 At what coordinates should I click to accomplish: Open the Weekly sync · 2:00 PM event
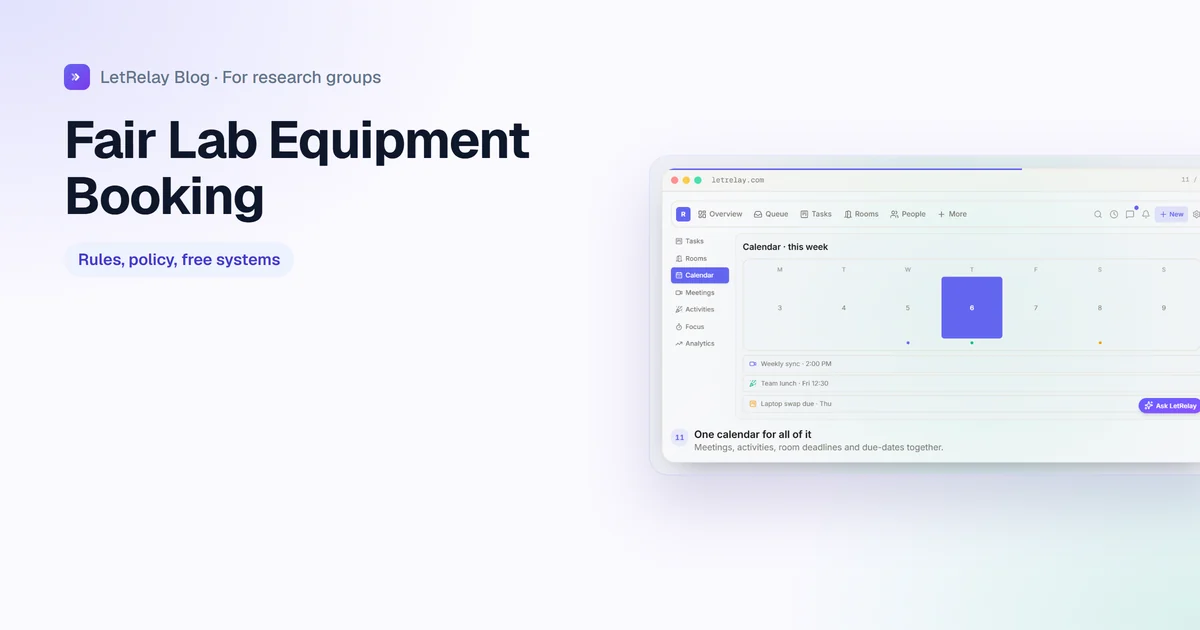(971, 364)
